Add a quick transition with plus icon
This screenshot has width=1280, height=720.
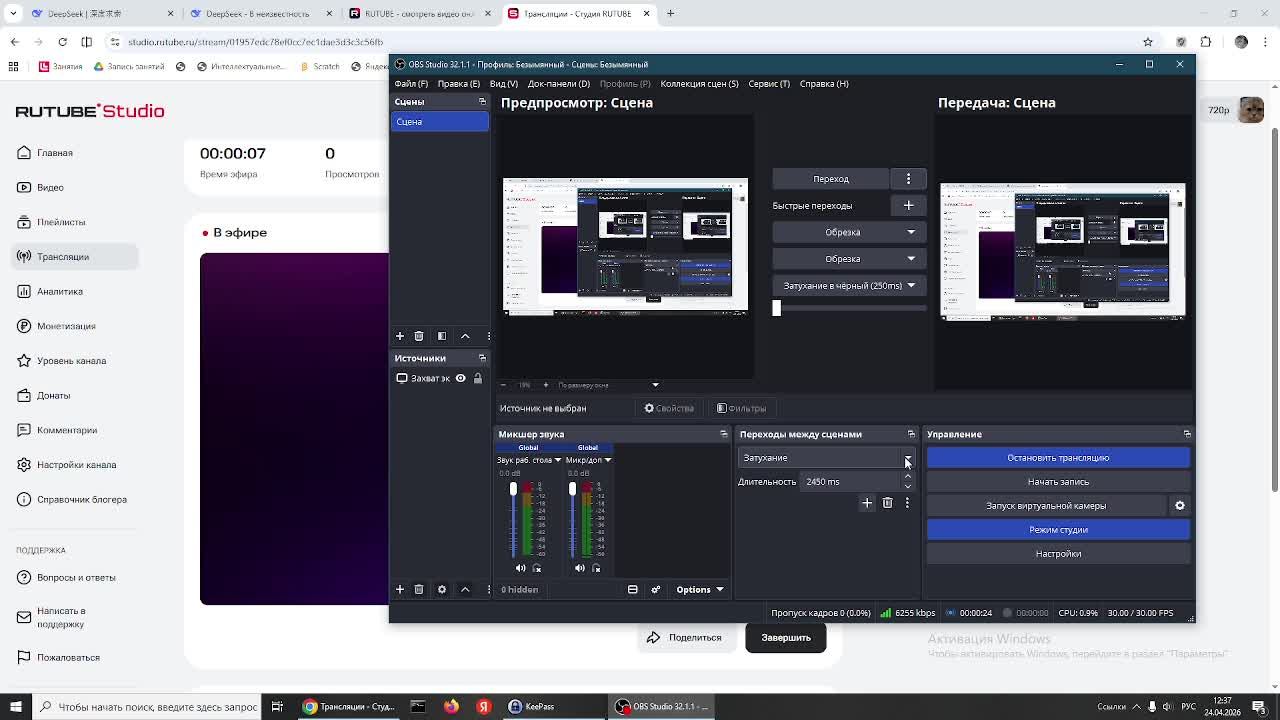click(x=908, y=205)
